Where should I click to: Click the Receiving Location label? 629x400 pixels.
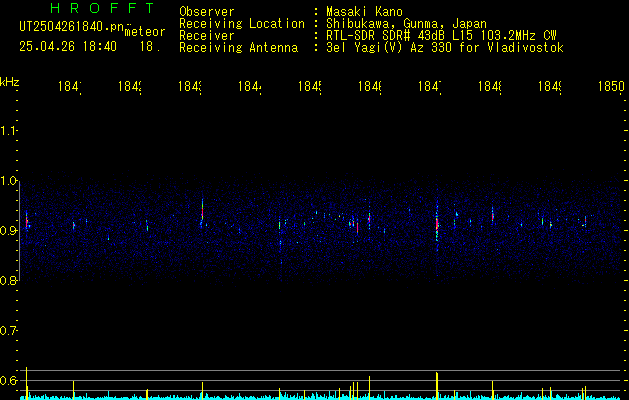242,24
